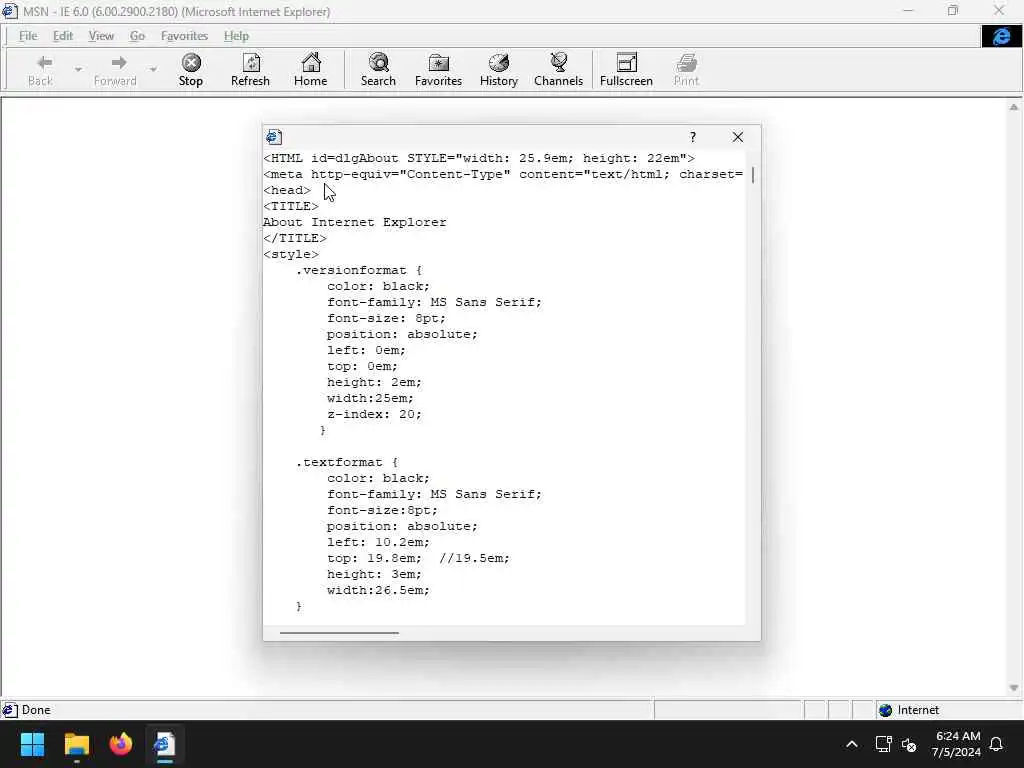Click the '<HTML id=dlgAbout' first line
Screen dimensions: 1024x768
click(x=479, y=158)
